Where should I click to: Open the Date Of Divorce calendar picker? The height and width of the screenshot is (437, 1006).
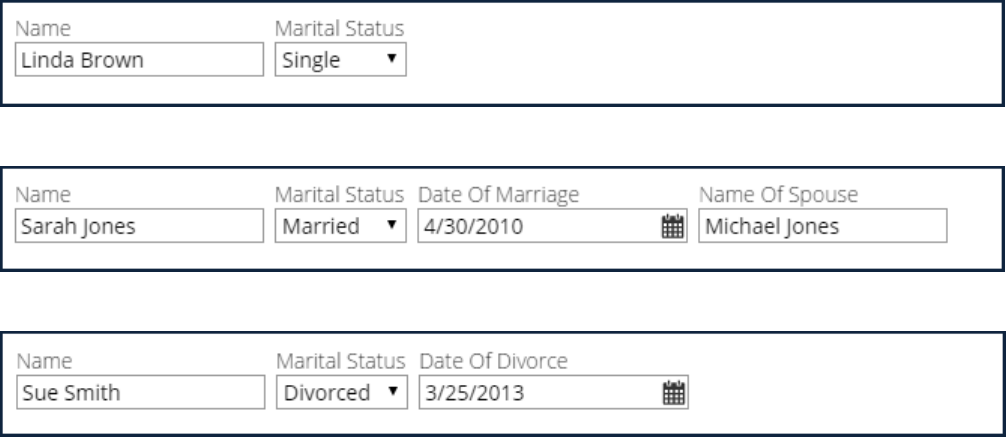click(673, 393)
